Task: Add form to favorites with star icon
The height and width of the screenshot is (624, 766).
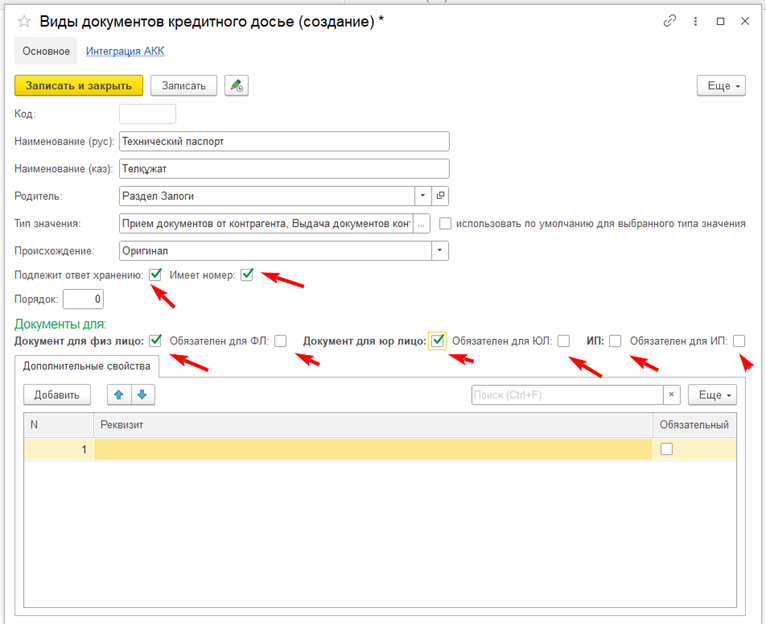Action: [24, 22]
